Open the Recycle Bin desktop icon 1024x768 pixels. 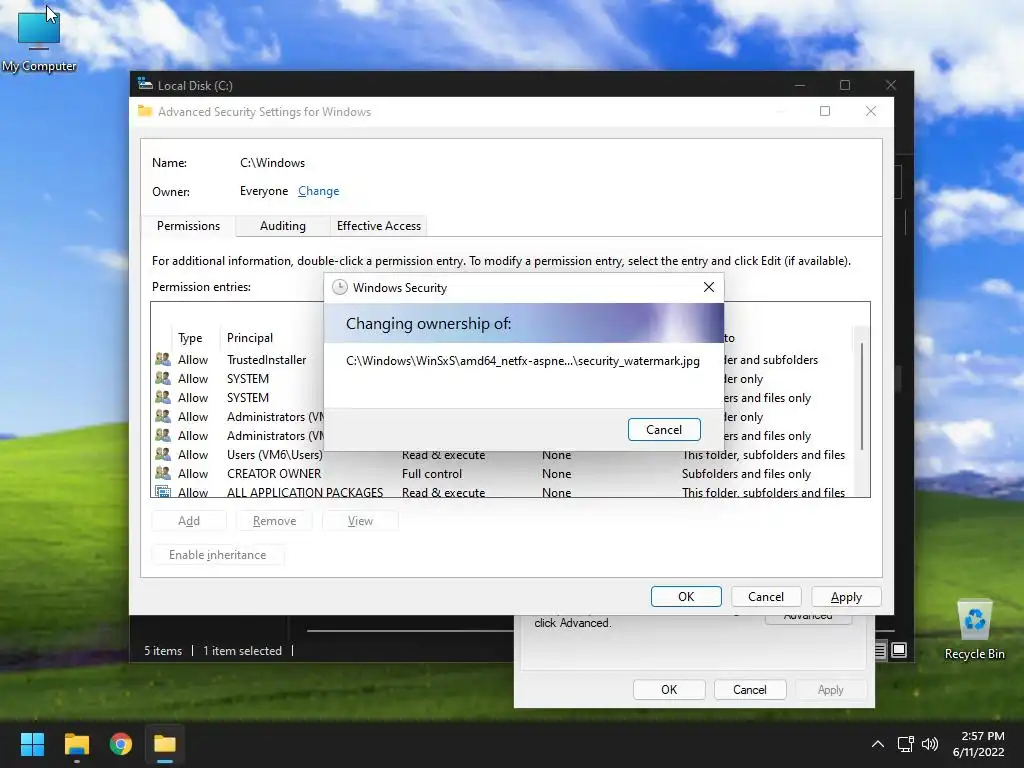tap(974, 630)
